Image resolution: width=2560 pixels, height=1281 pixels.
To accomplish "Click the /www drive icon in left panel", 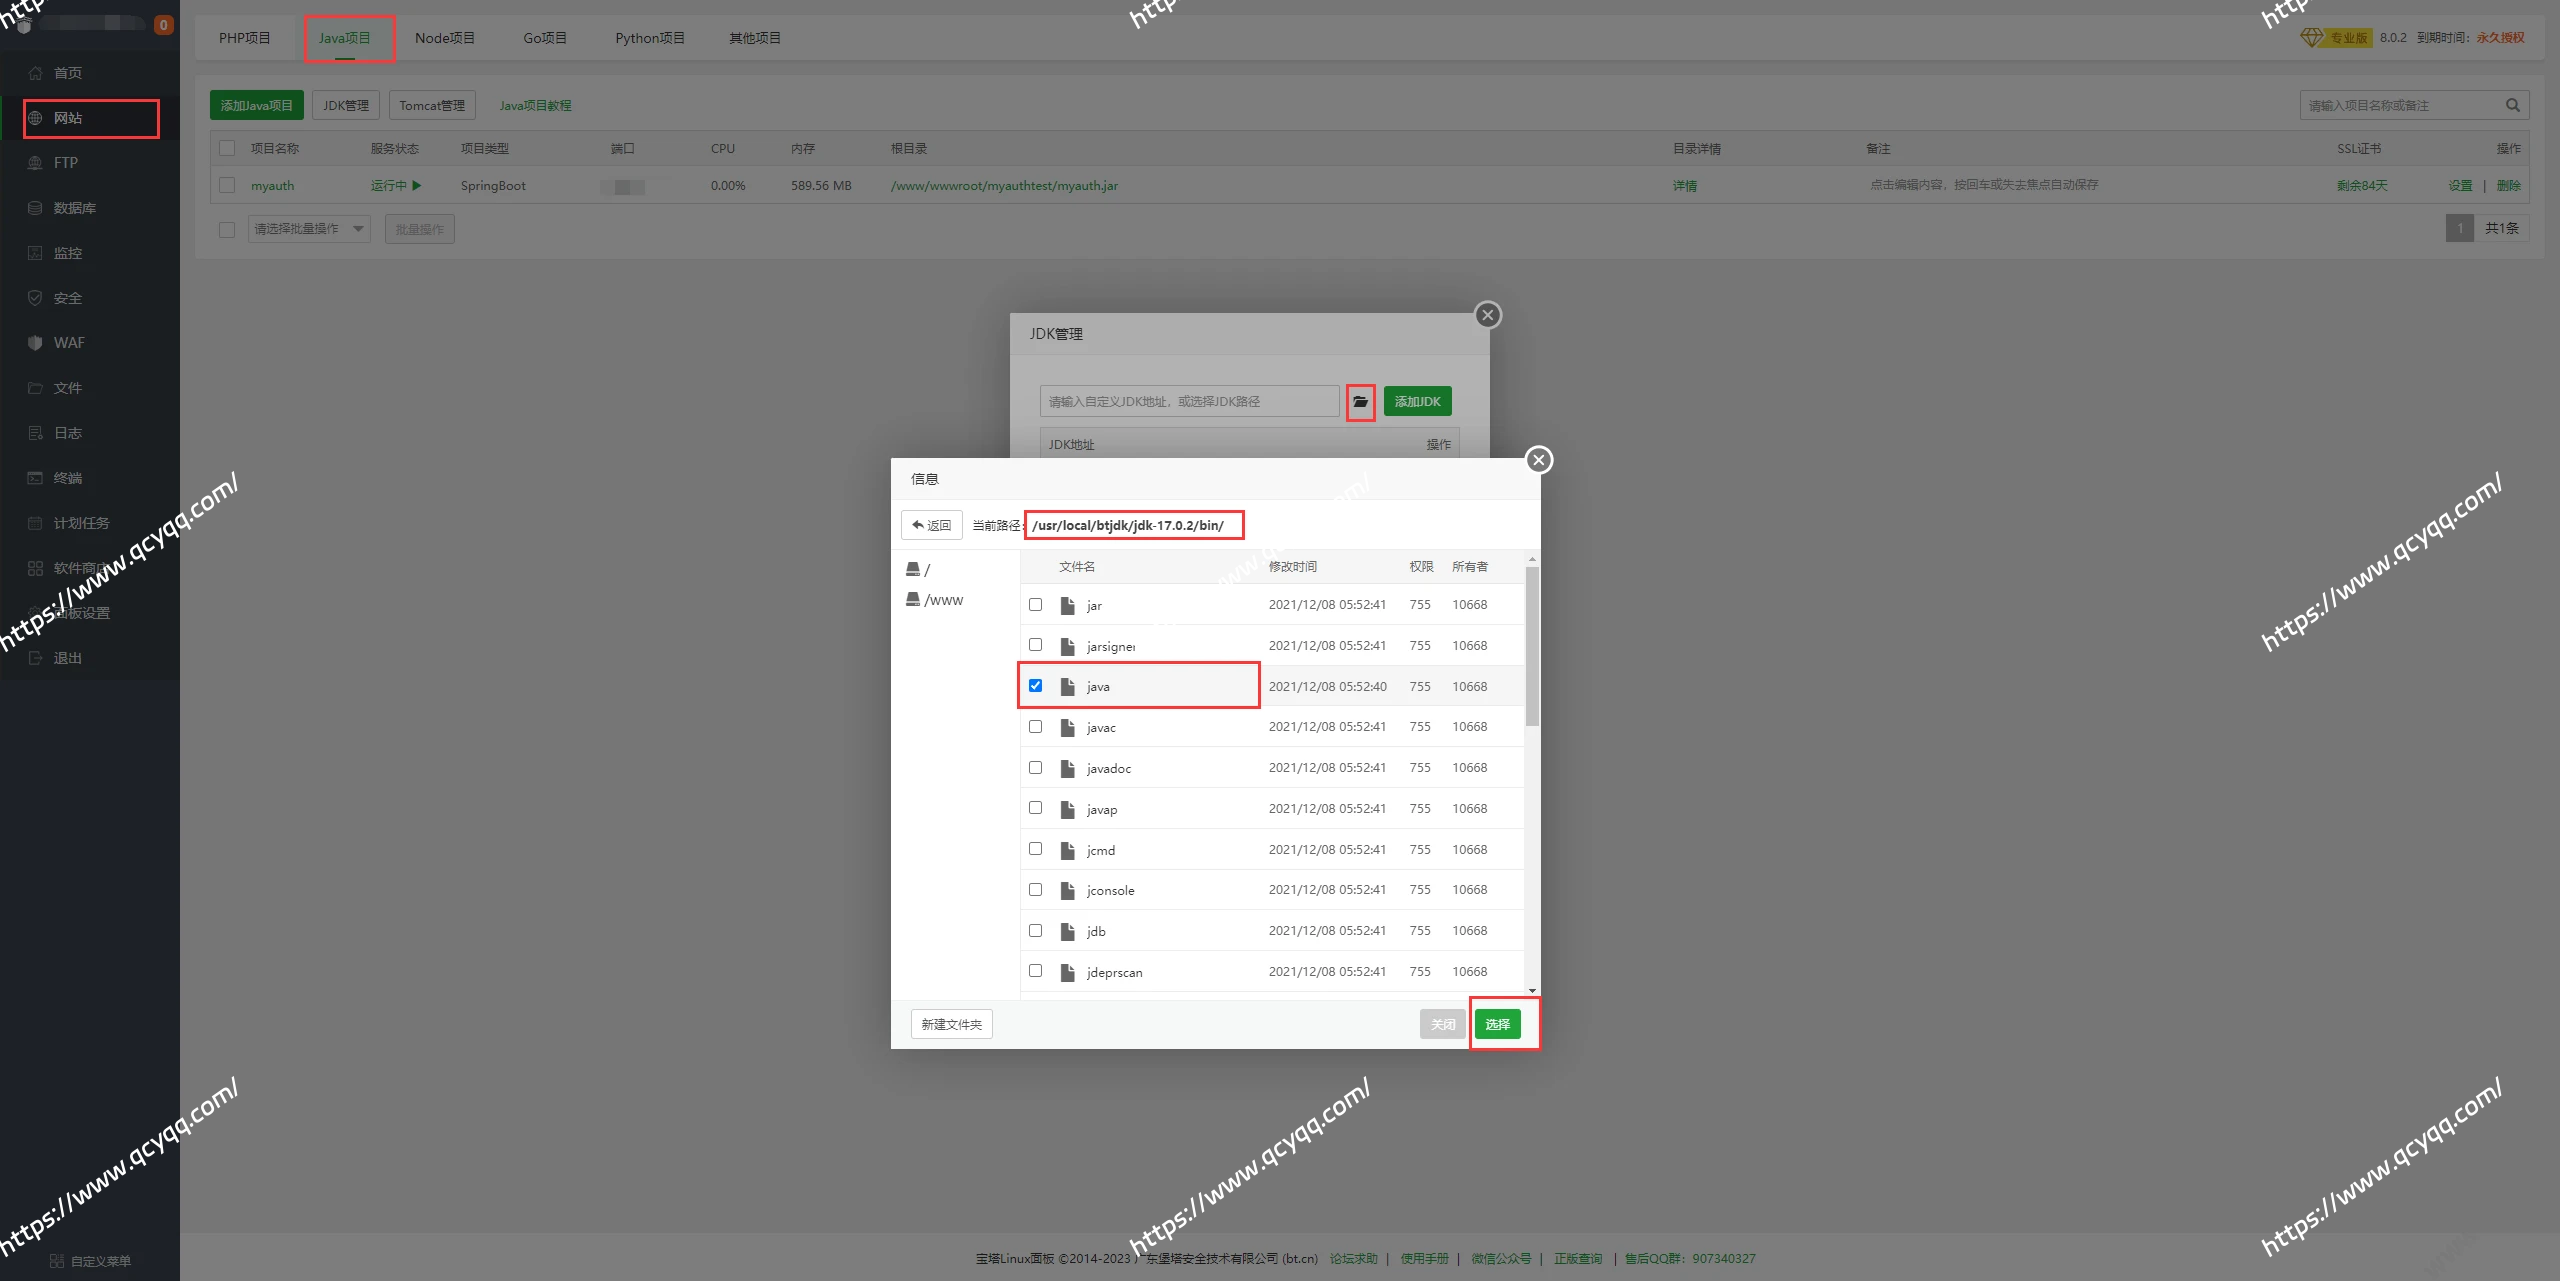I will (912, 599).
